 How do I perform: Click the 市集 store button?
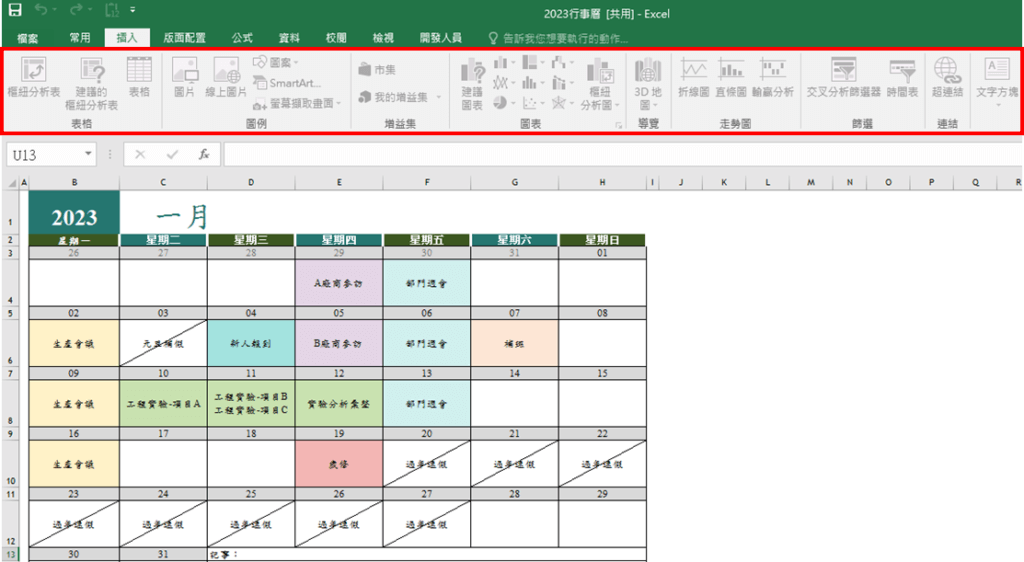[377, 70]
